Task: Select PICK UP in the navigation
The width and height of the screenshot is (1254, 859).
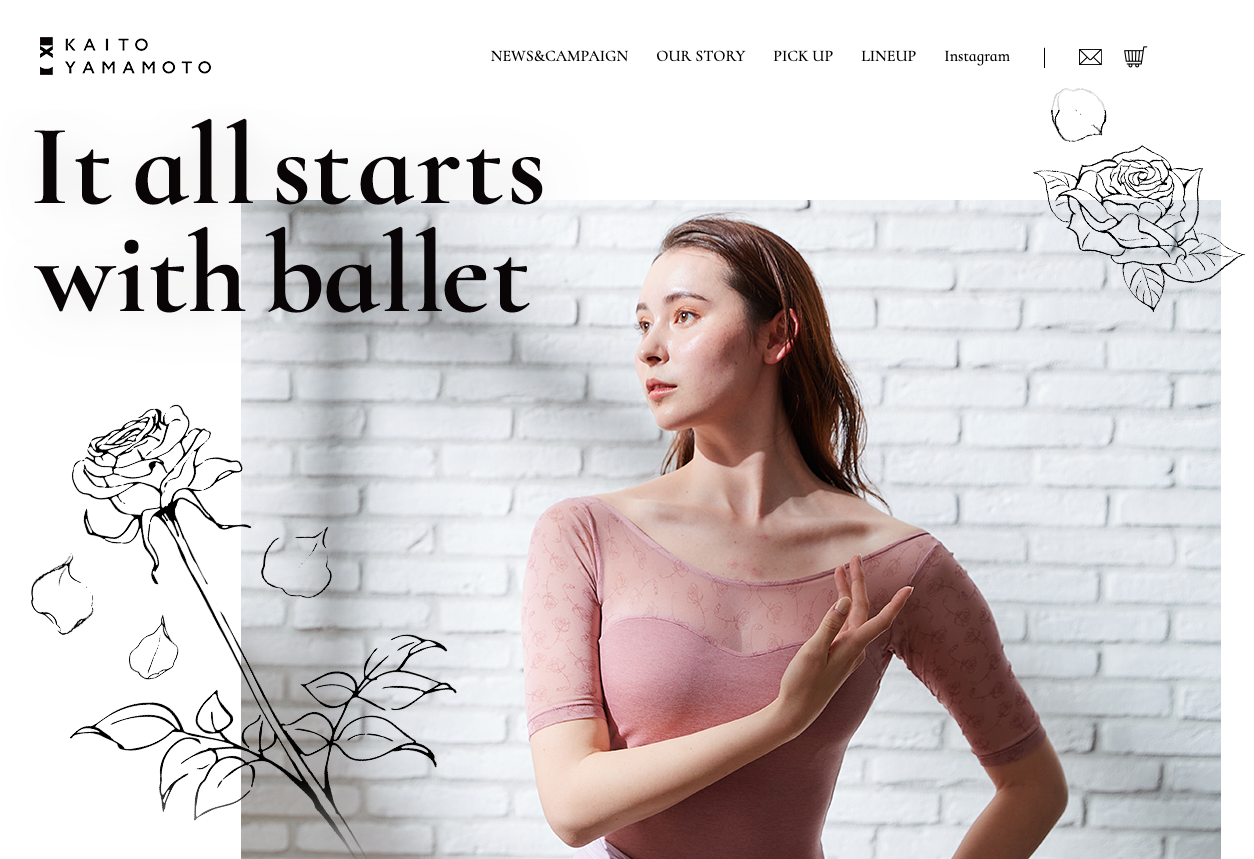Action: tap(803, 56)
